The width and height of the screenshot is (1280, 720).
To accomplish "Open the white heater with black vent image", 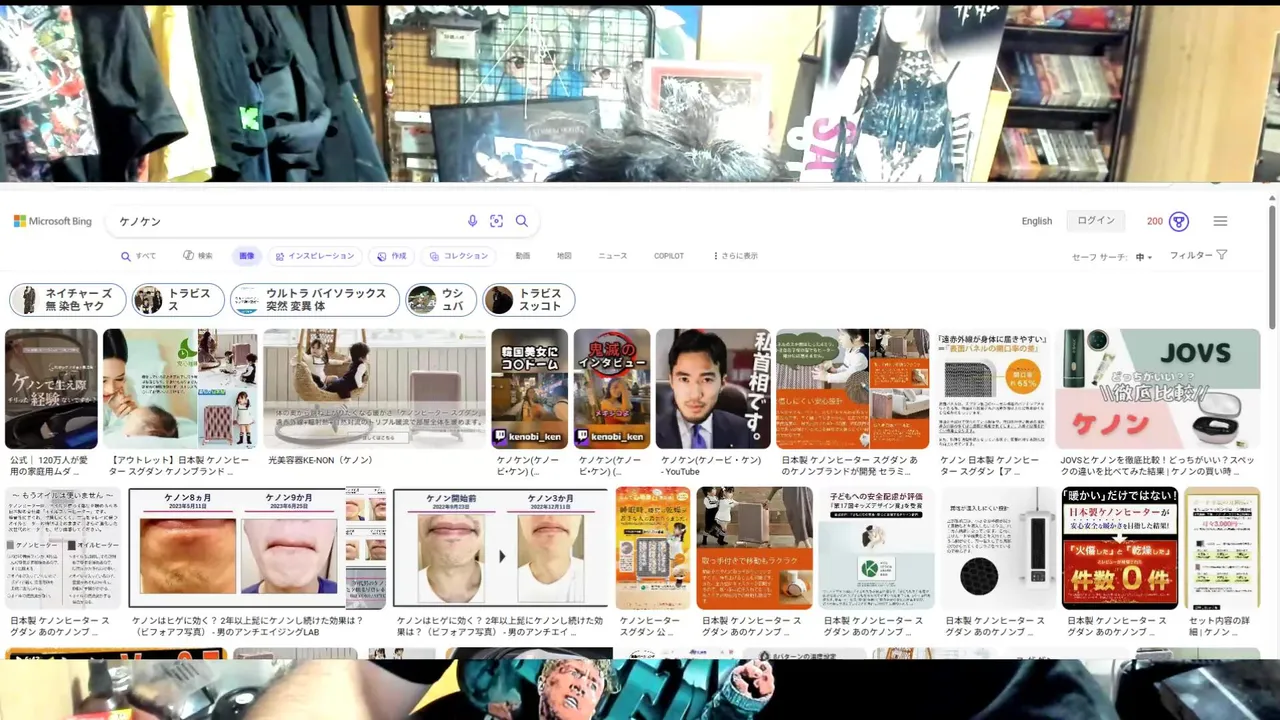I will 999,548.
